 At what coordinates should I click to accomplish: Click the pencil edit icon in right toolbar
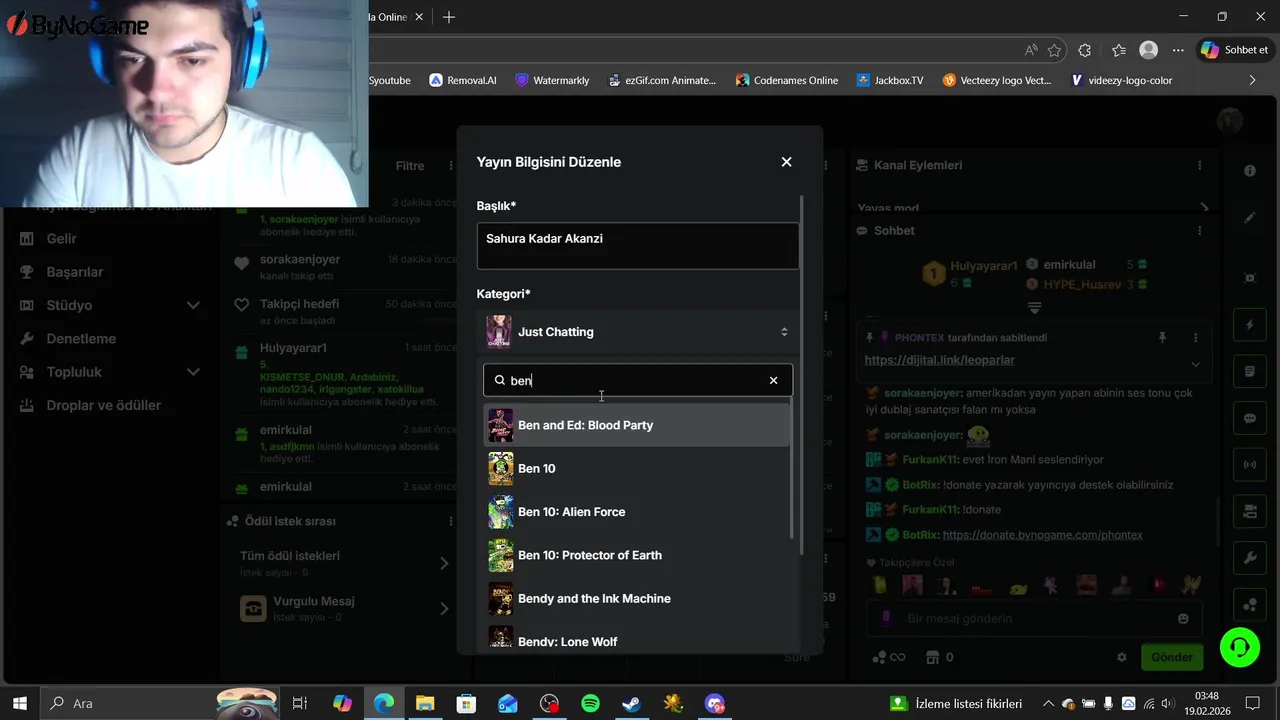(1250, 217)
